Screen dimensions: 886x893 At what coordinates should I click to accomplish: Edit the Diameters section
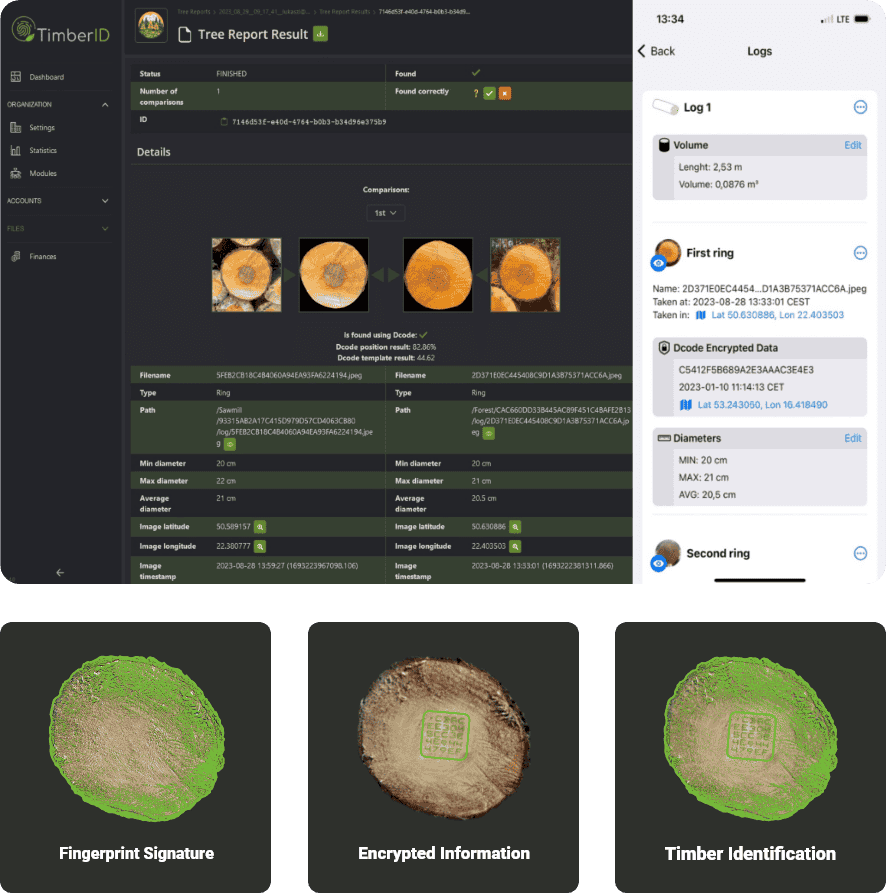(x=852, y=438)
